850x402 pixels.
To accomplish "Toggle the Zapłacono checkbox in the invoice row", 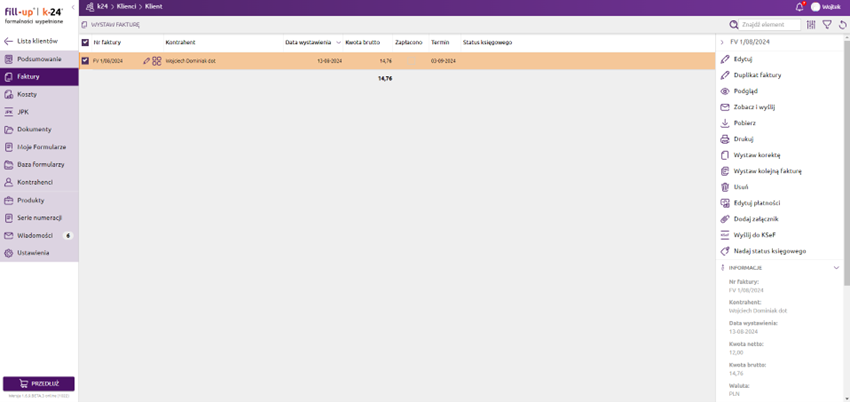I will click(412, 61).
